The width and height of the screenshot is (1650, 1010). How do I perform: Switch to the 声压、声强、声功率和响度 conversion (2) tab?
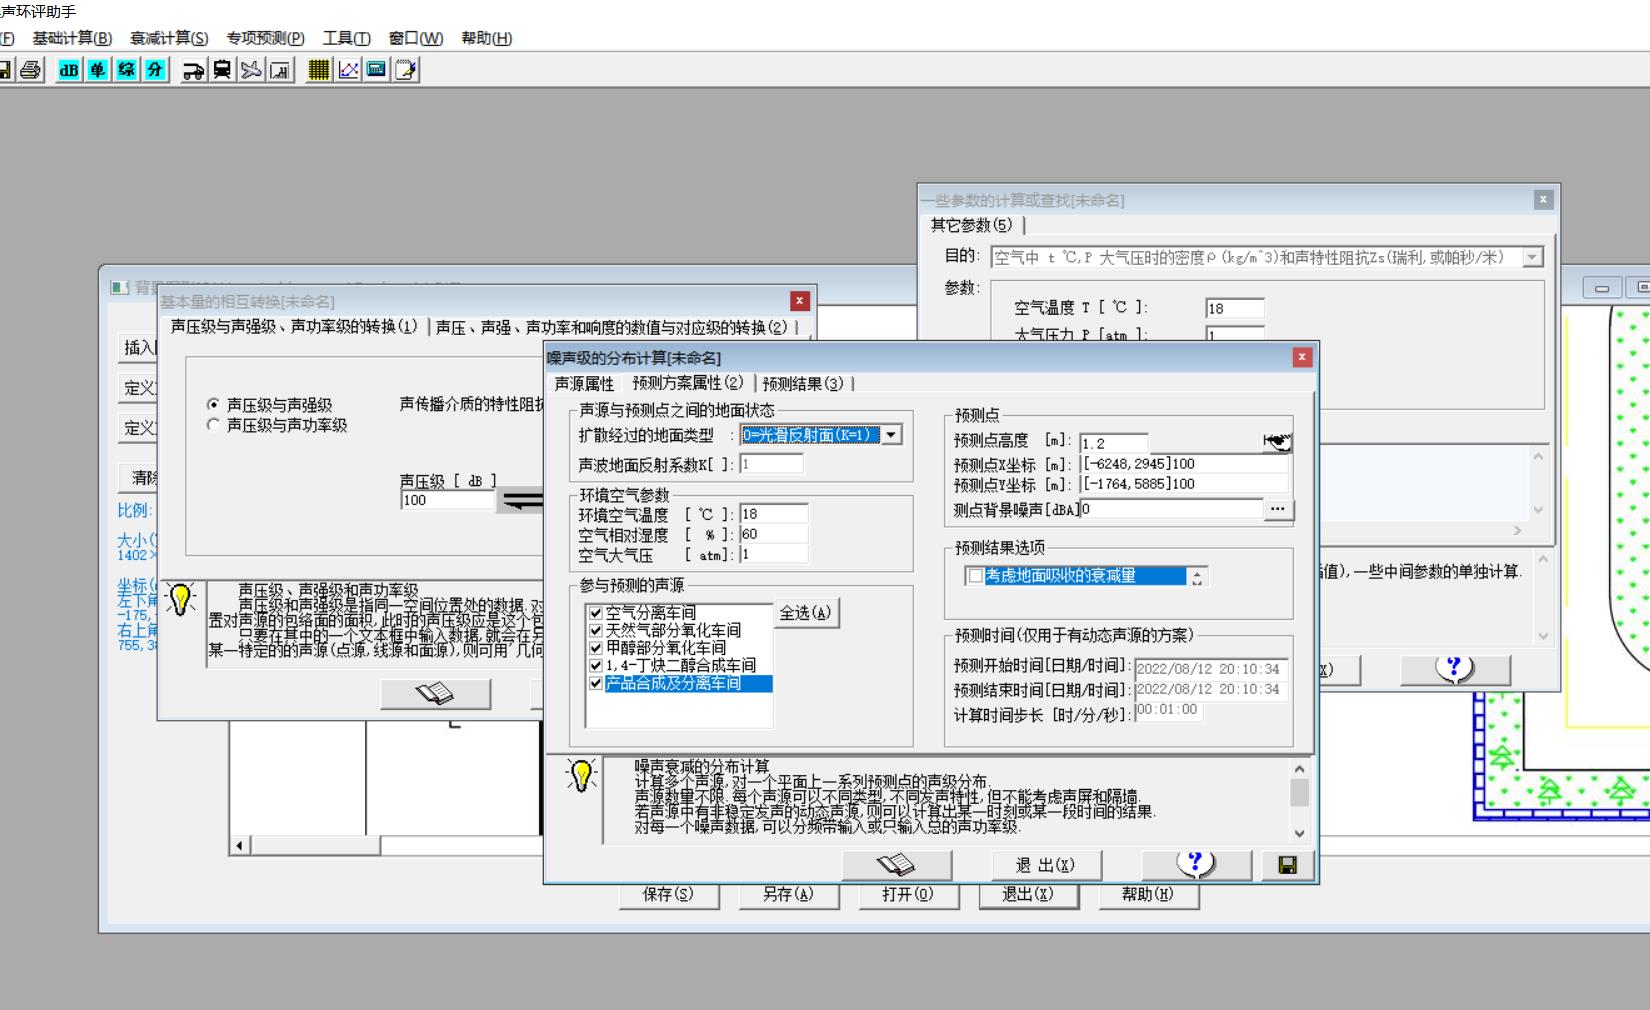click(611, 328)
